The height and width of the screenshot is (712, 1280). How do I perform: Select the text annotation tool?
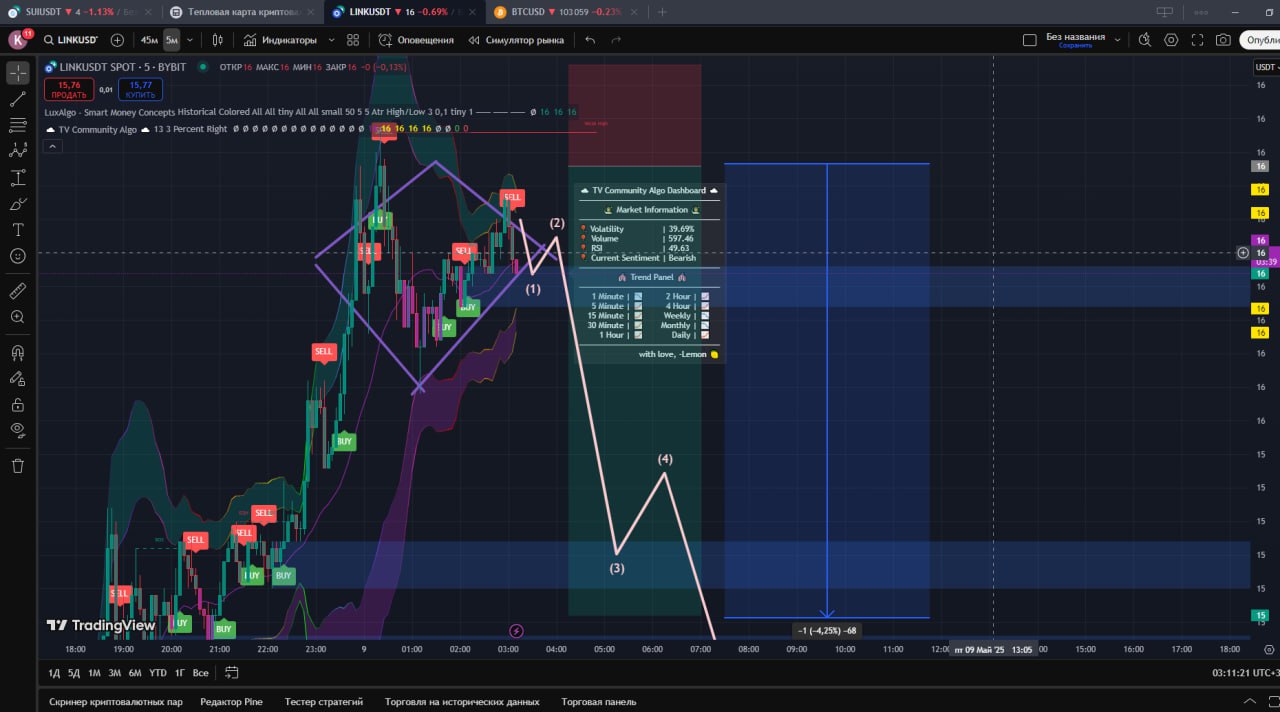tap(18, 230)
